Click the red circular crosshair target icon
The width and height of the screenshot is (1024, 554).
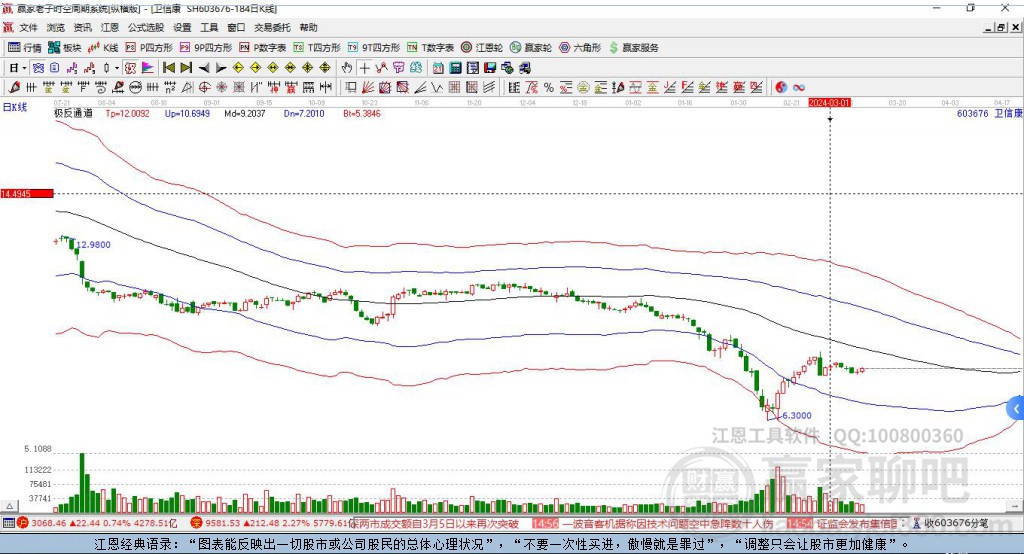[204, 88]
